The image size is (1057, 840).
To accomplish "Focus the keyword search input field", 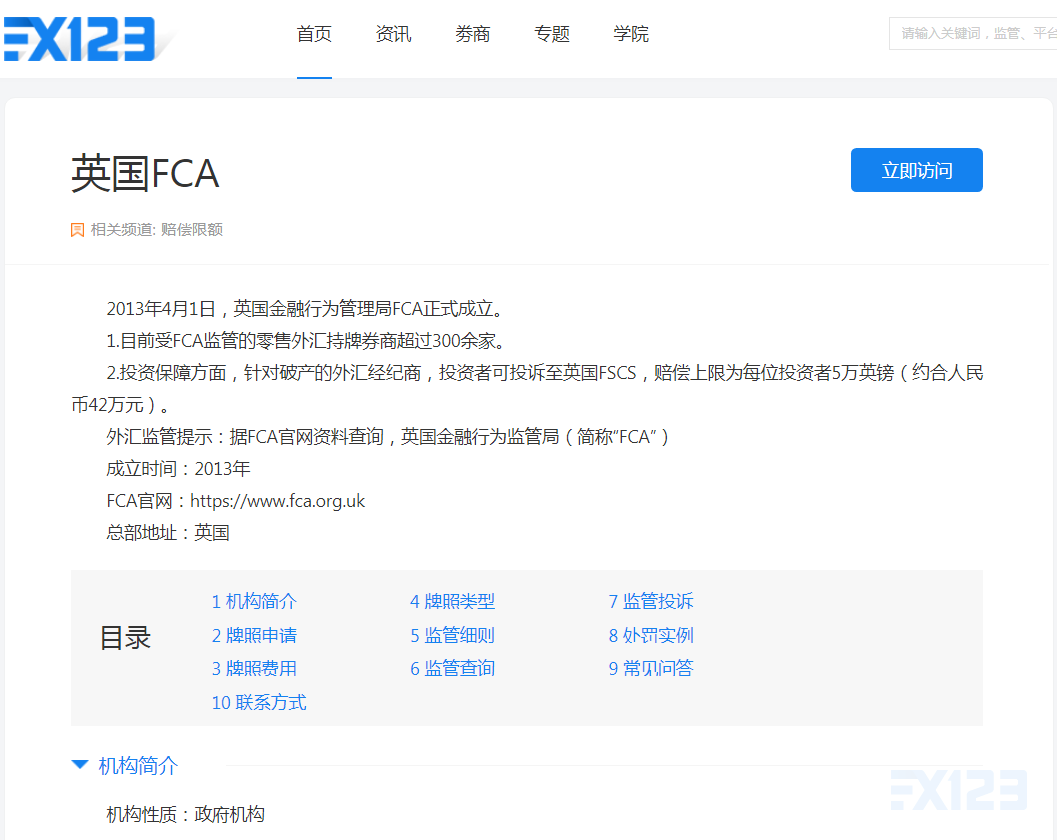I will [973, 33].
